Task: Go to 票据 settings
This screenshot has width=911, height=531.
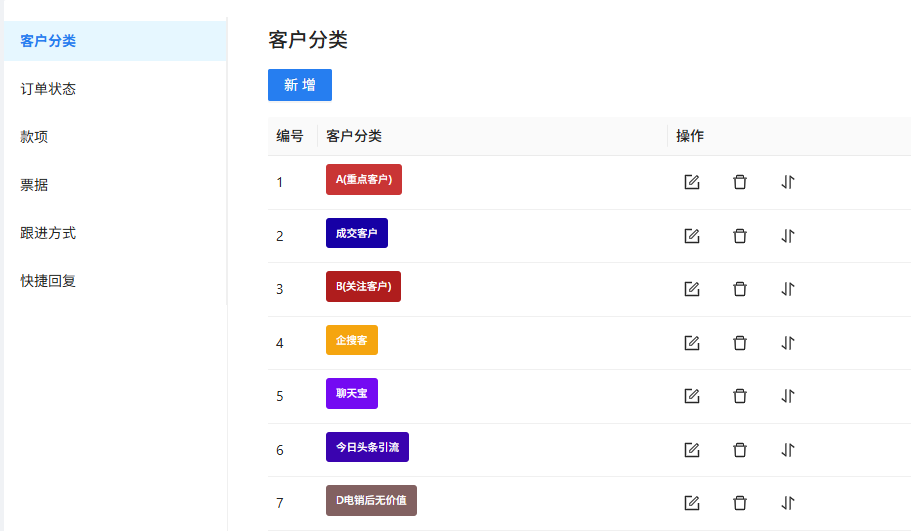Action: pos(34,185)
